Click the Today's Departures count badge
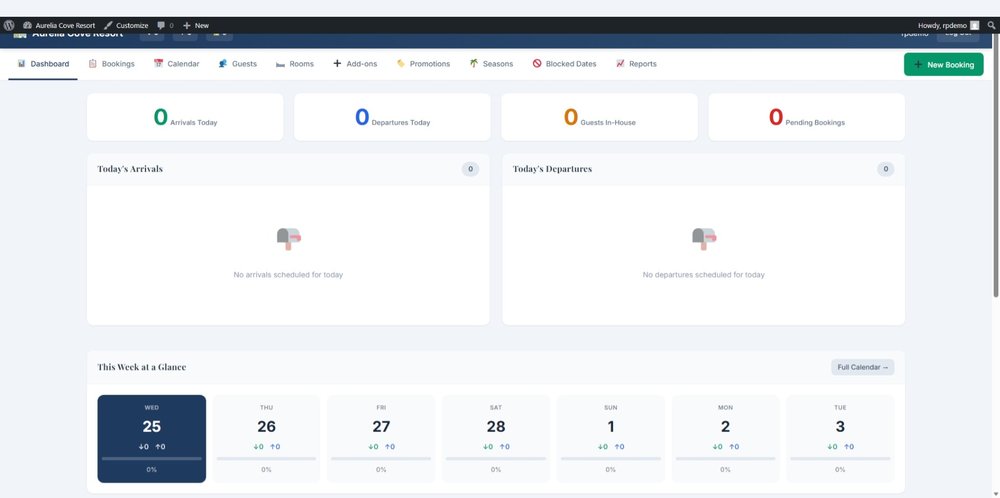 click(x=885, y=169)
